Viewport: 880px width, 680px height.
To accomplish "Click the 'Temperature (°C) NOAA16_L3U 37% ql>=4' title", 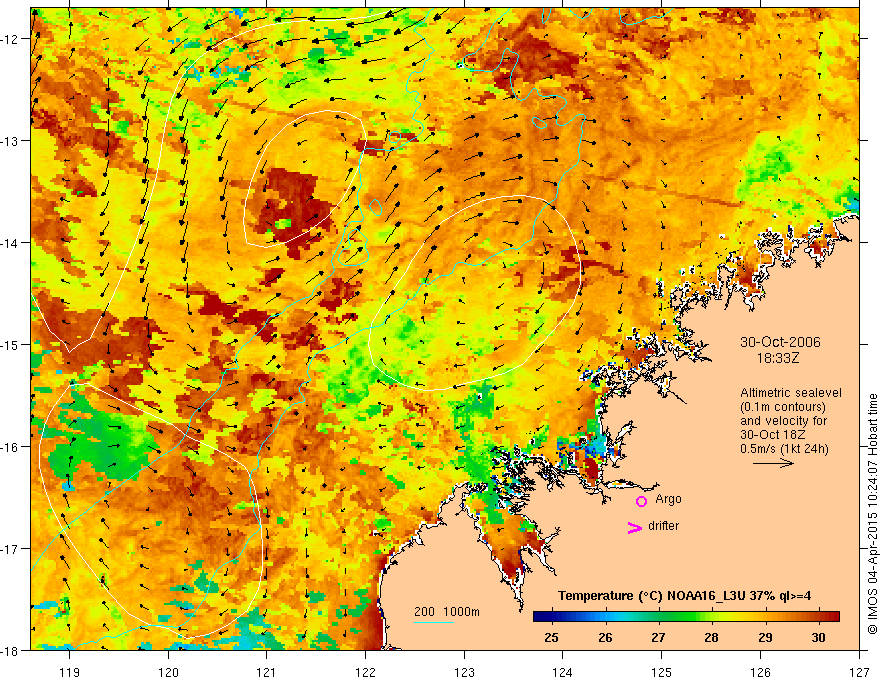I will tap(684, 596).
